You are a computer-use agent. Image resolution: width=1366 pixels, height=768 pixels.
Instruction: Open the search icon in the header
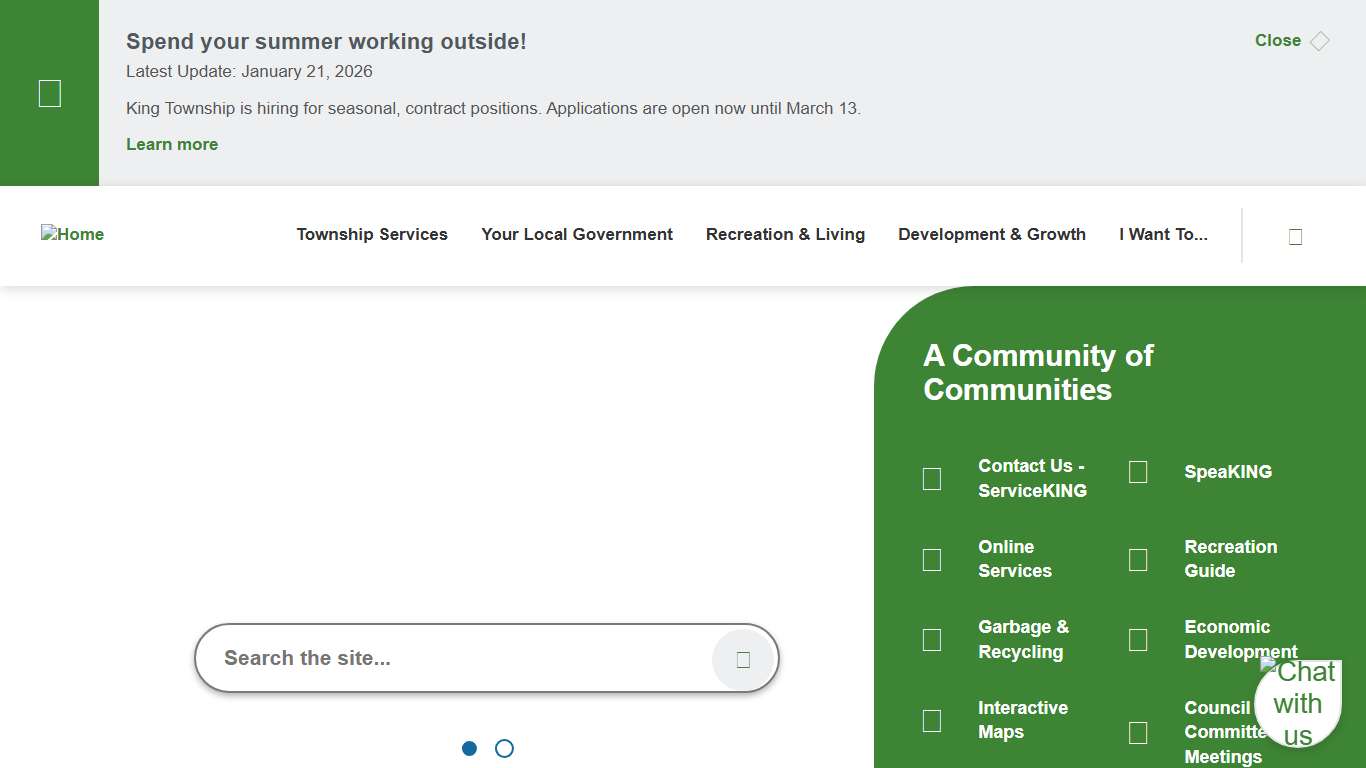pyautogui.click(x=1295, y=236)
